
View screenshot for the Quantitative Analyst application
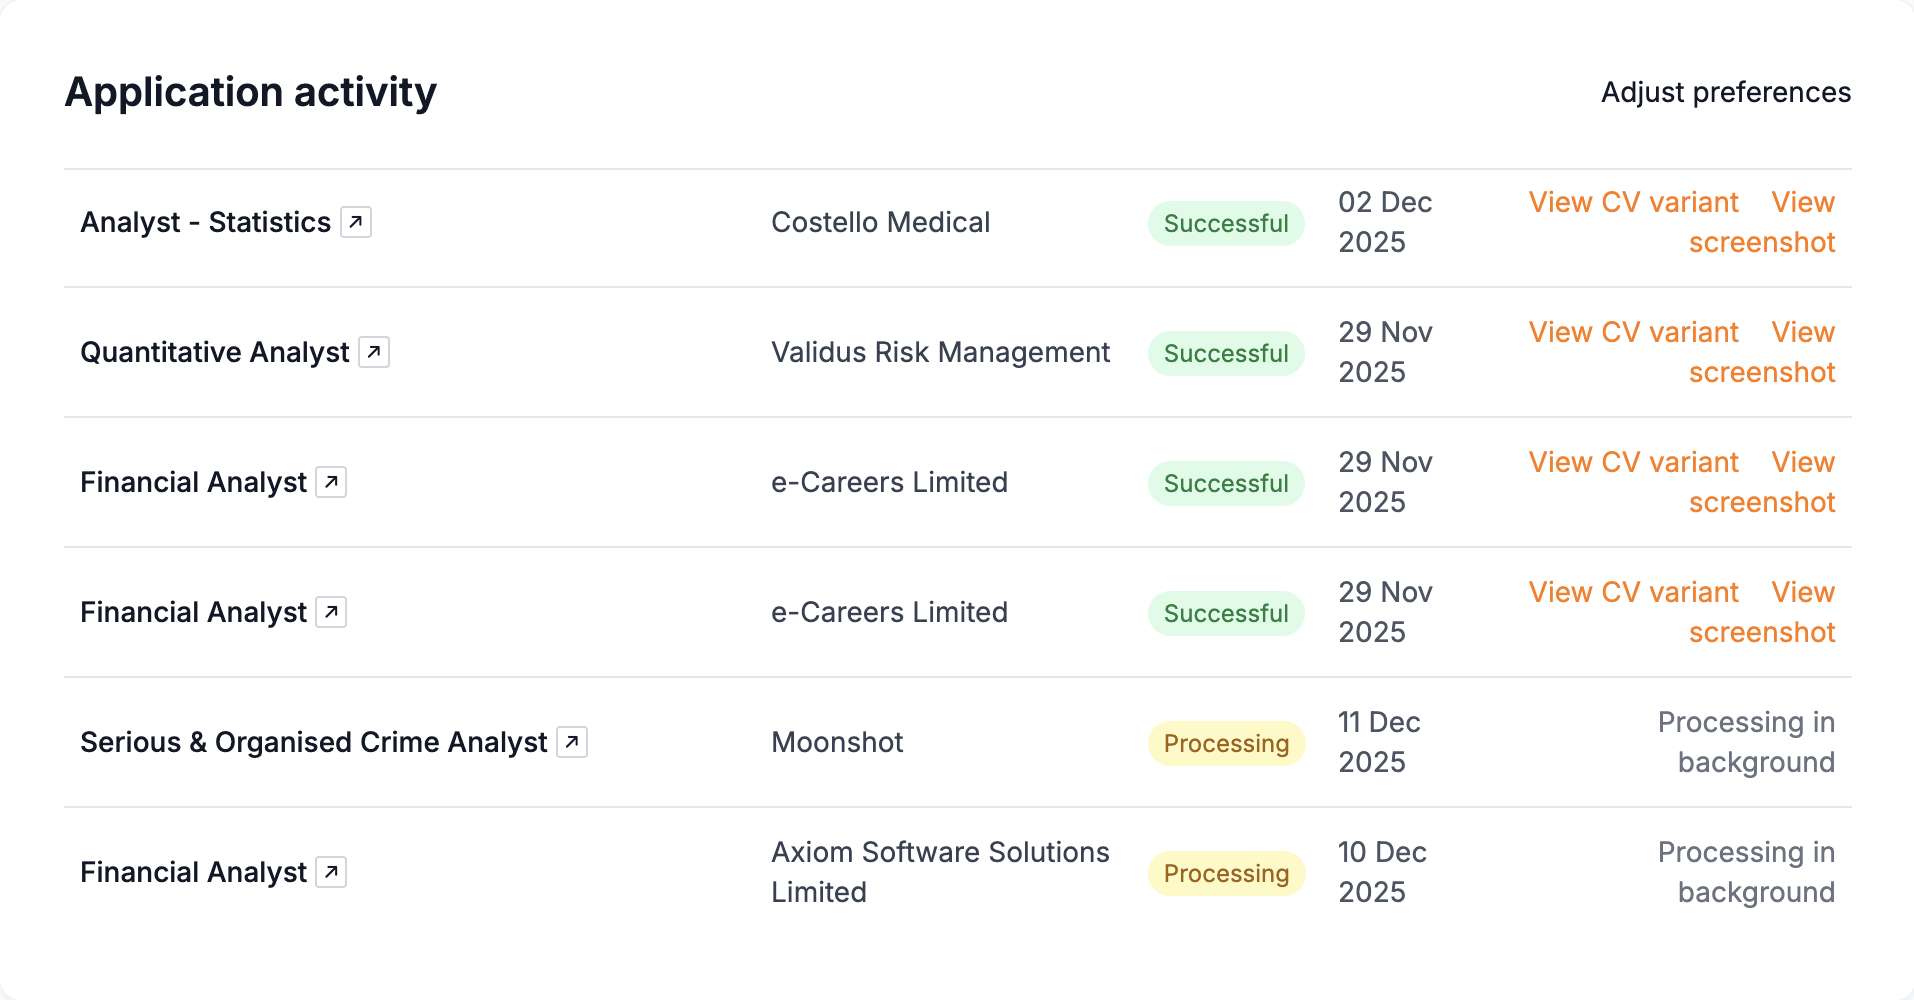coord(1763,352)
